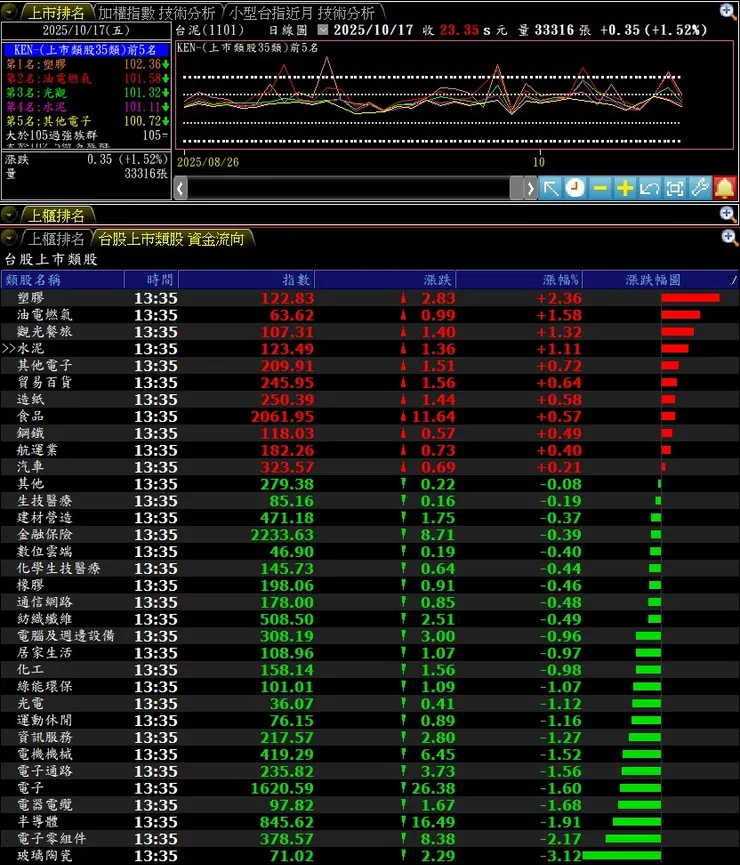The height and width of the screenshot is (865, 740).
Task: Open column sort dropdown at 漲跌幅圖 header
Action: pos(732,280)
